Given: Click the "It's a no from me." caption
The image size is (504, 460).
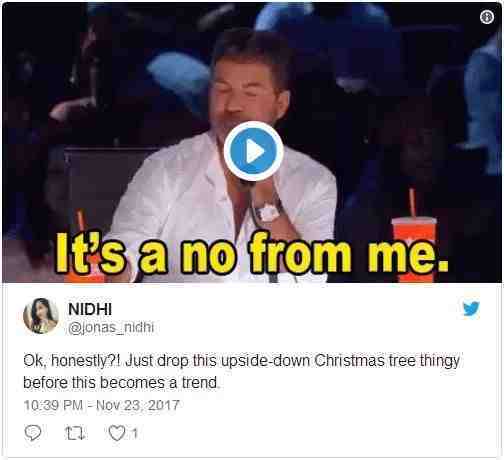Looking at the screenshot, I should 252,254.
